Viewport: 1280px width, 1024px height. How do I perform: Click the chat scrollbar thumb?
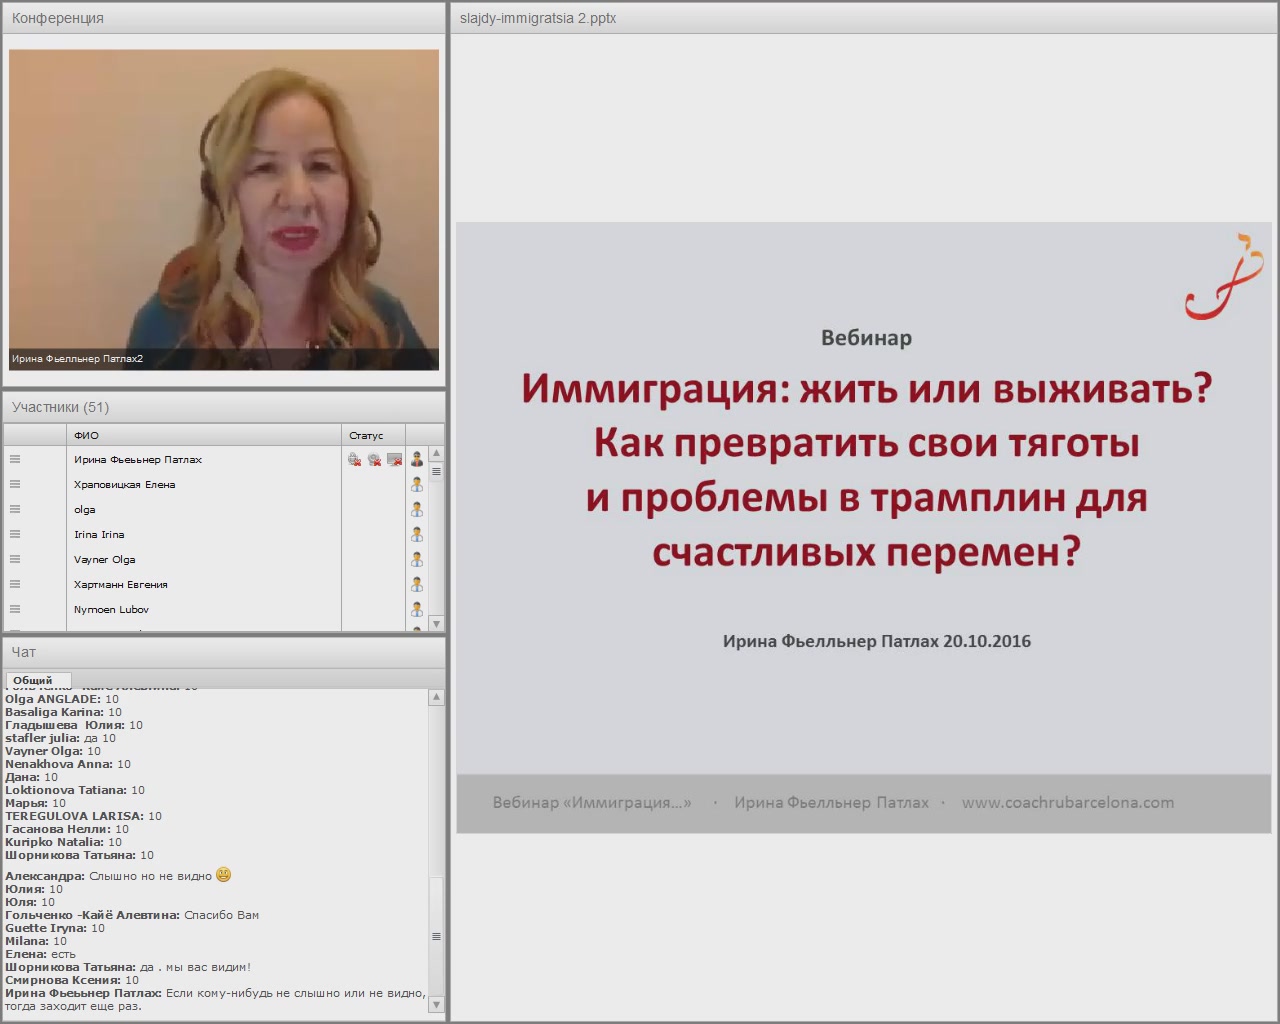(x=436, y=936)
